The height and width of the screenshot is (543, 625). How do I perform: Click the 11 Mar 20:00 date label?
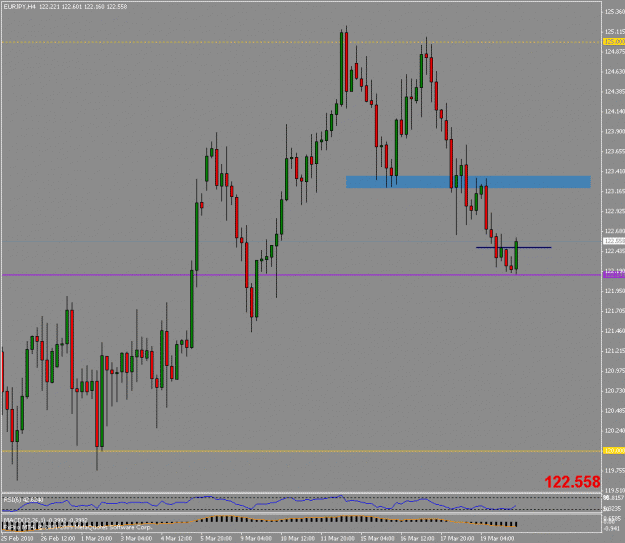pos(338,538)
